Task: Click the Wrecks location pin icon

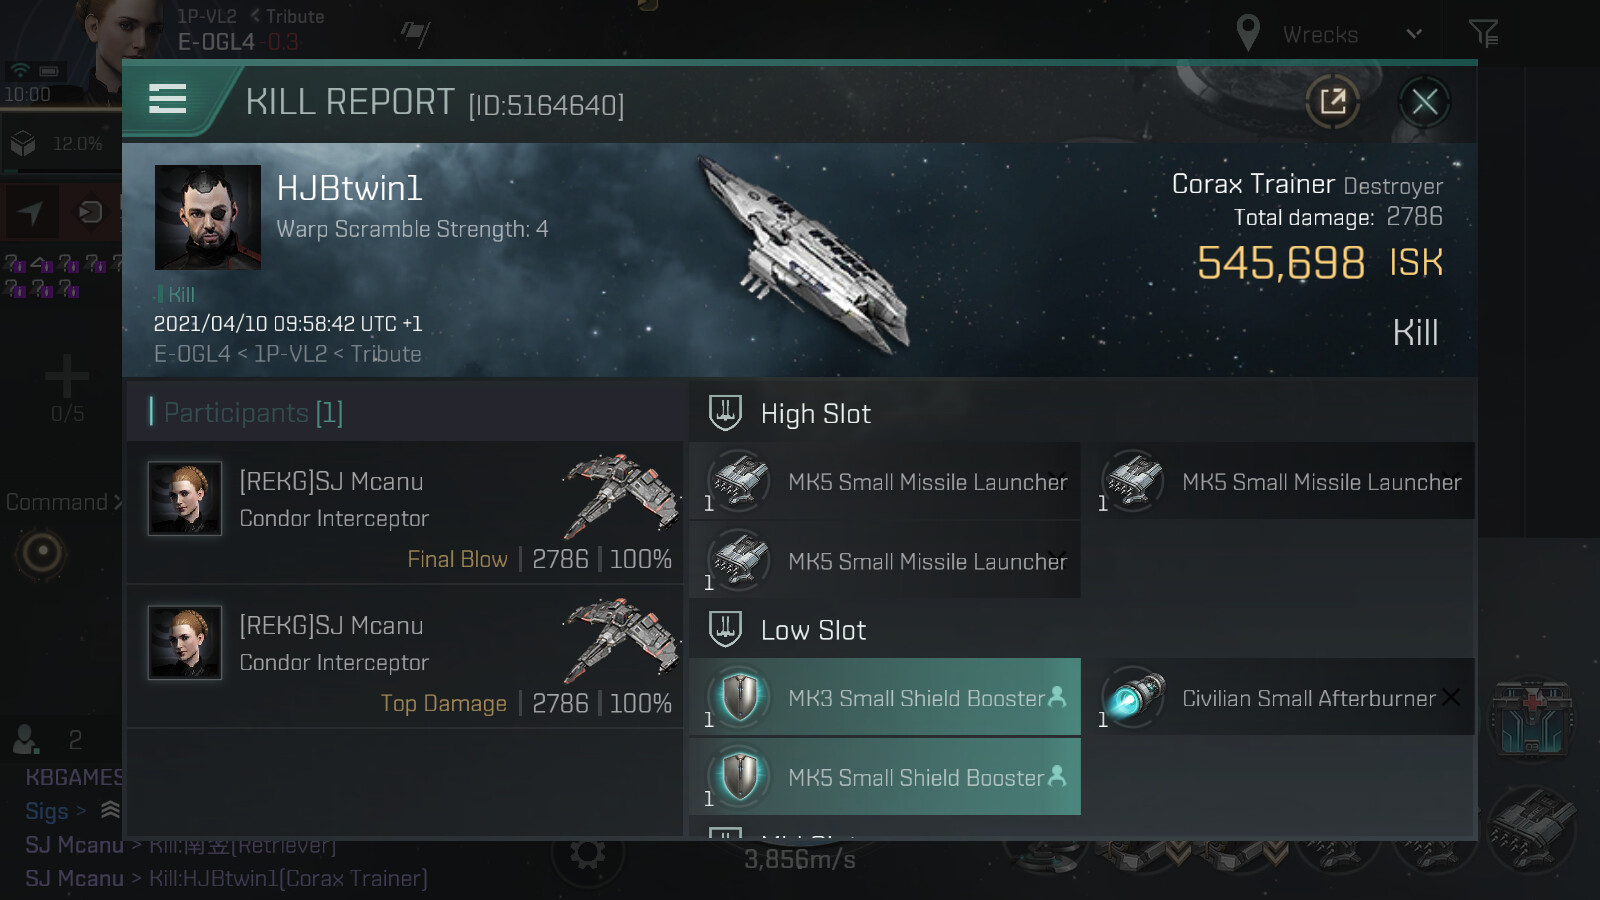Action: point(1247,34)
